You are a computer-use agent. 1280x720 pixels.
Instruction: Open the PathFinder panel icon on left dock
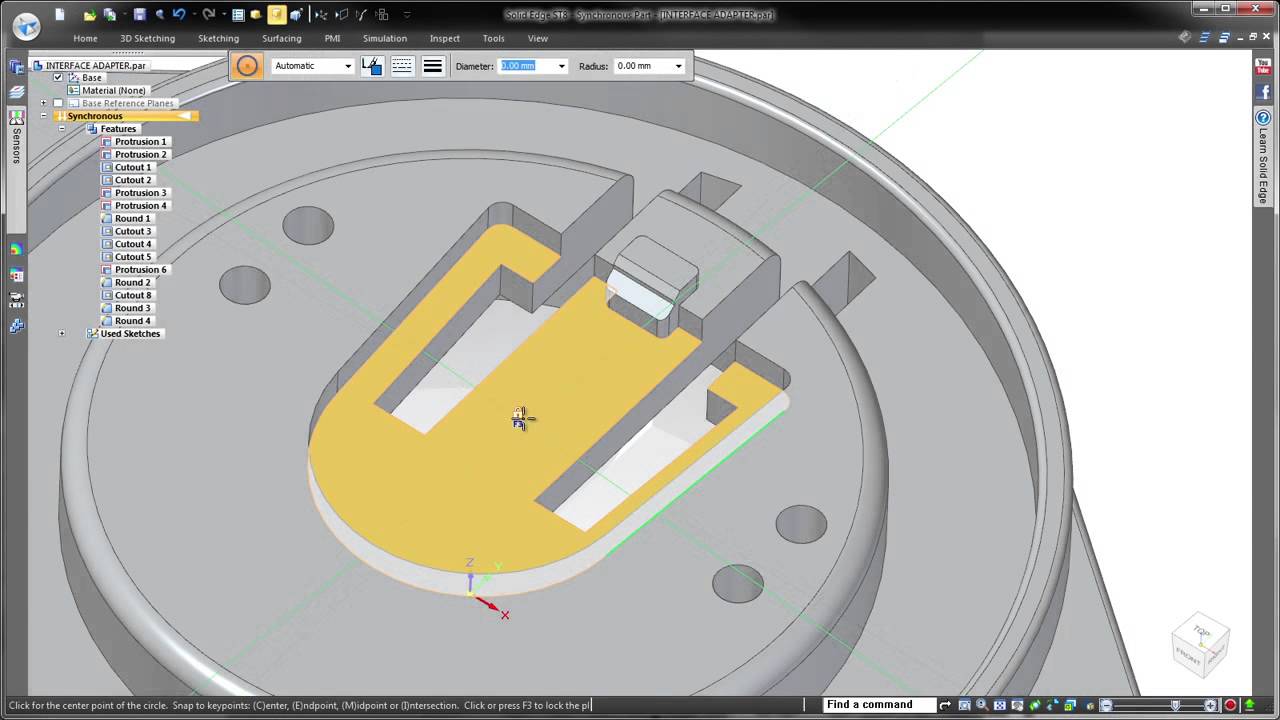click(x=16, y=67)
